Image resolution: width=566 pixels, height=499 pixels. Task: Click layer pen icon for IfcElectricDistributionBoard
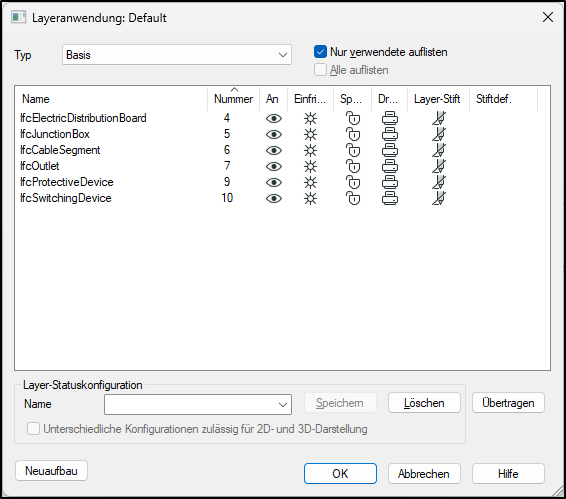[x=439, y=118]
